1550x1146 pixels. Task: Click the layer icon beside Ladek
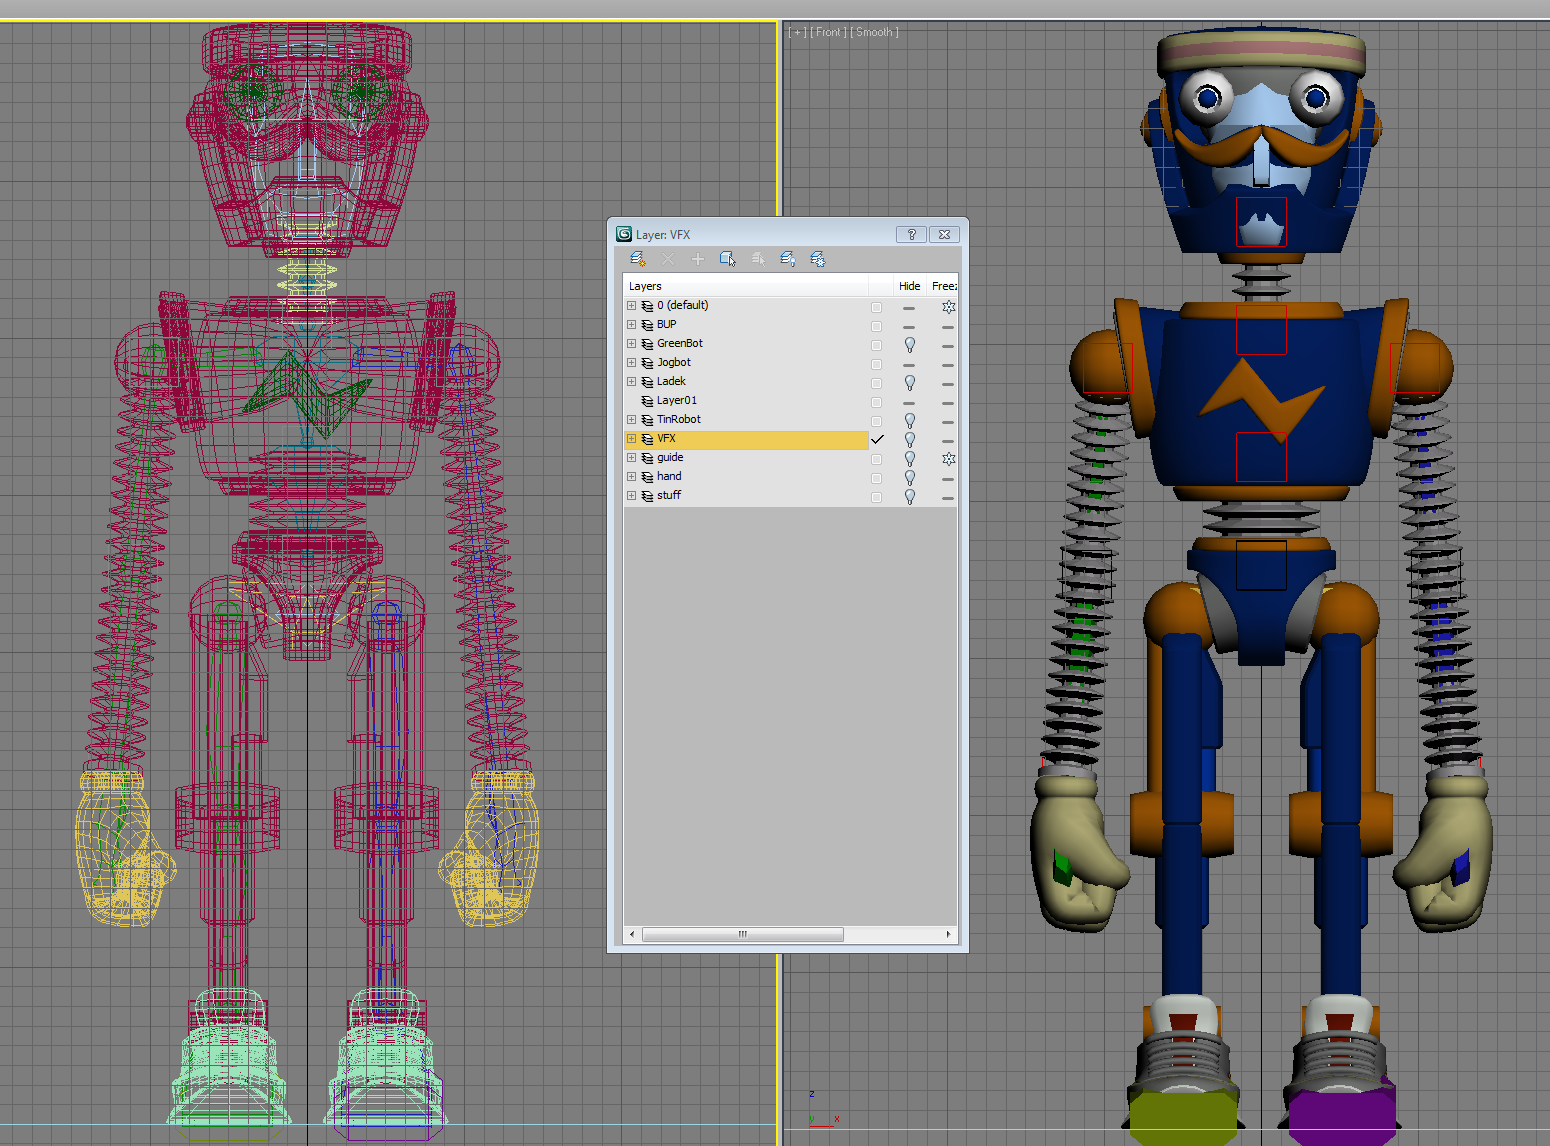(x=647, y=382)
